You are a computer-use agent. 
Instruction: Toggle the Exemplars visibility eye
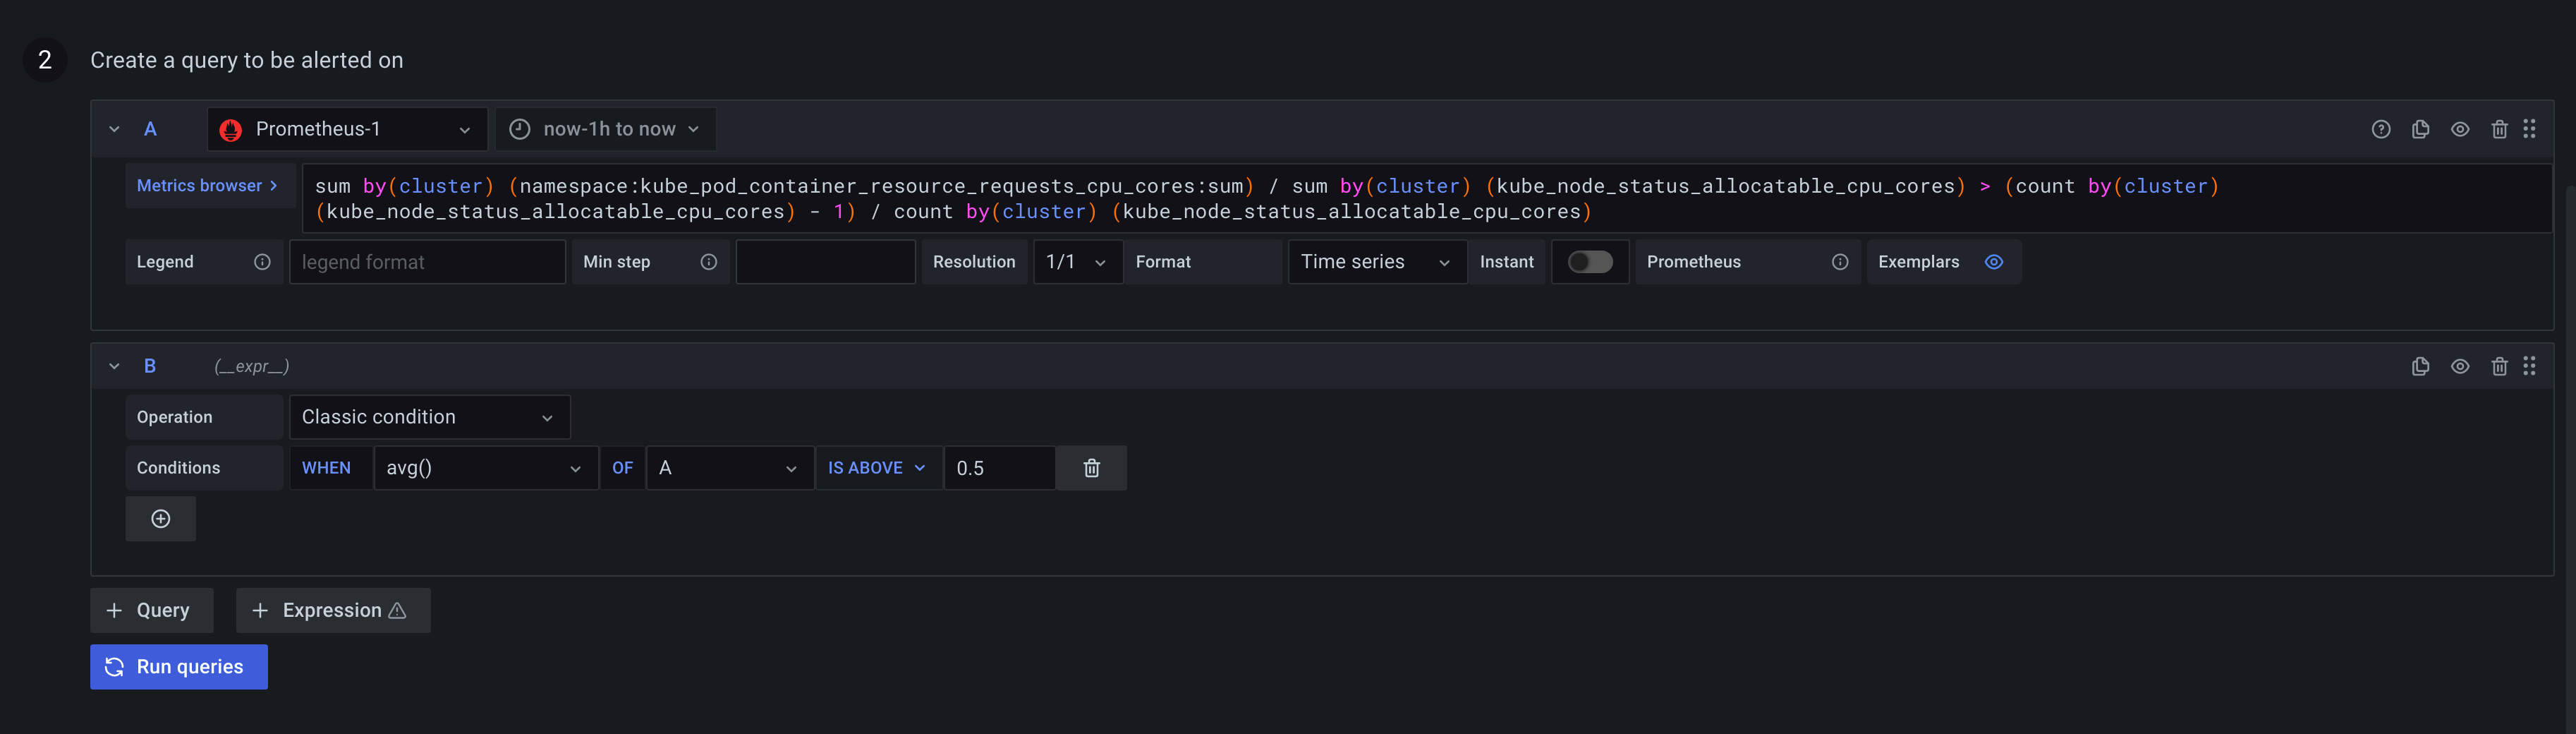pyautogui.click(x=1993, y=261)
